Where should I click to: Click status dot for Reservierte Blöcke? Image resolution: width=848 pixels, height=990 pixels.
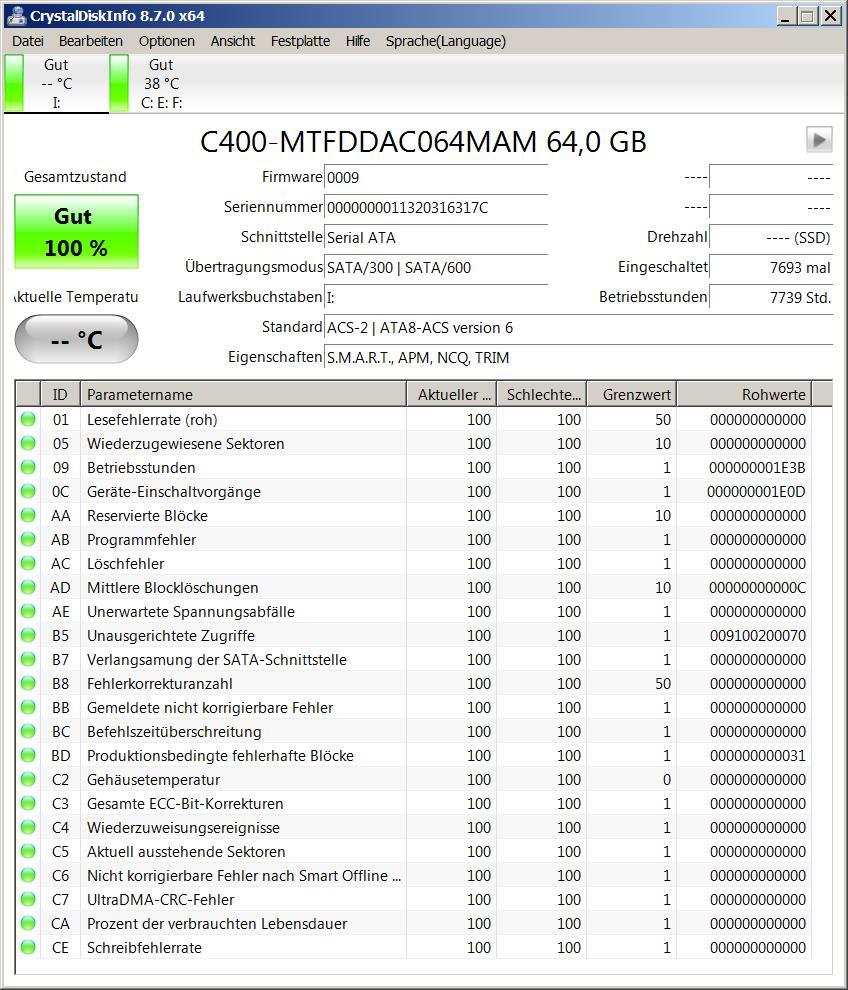coord(28,515)
